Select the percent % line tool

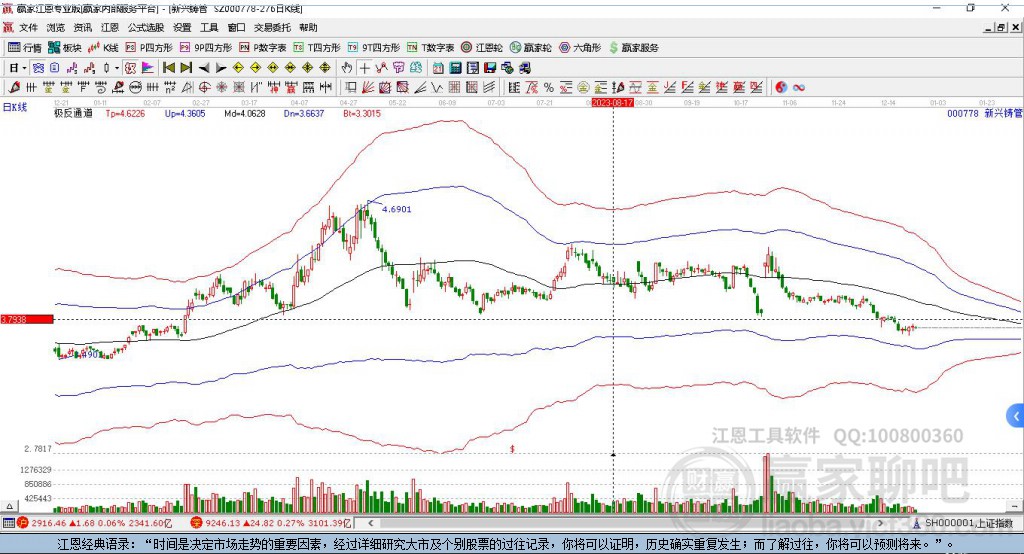click(x=549, y=87)
